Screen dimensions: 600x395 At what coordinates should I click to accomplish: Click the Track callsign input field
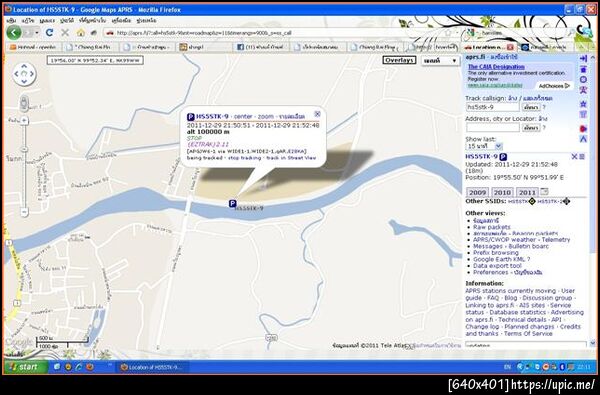(x=493, y=107)
